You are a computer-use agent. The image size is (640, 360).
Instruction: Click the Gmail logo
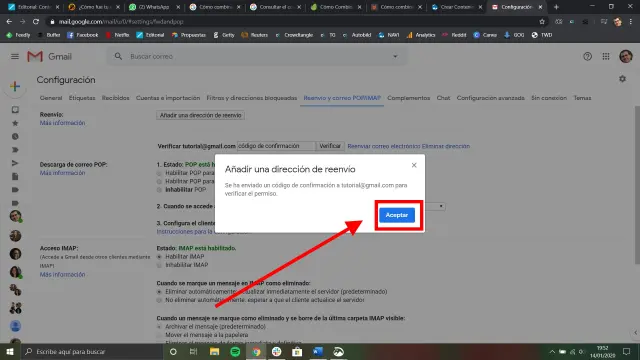coord(49,56)
